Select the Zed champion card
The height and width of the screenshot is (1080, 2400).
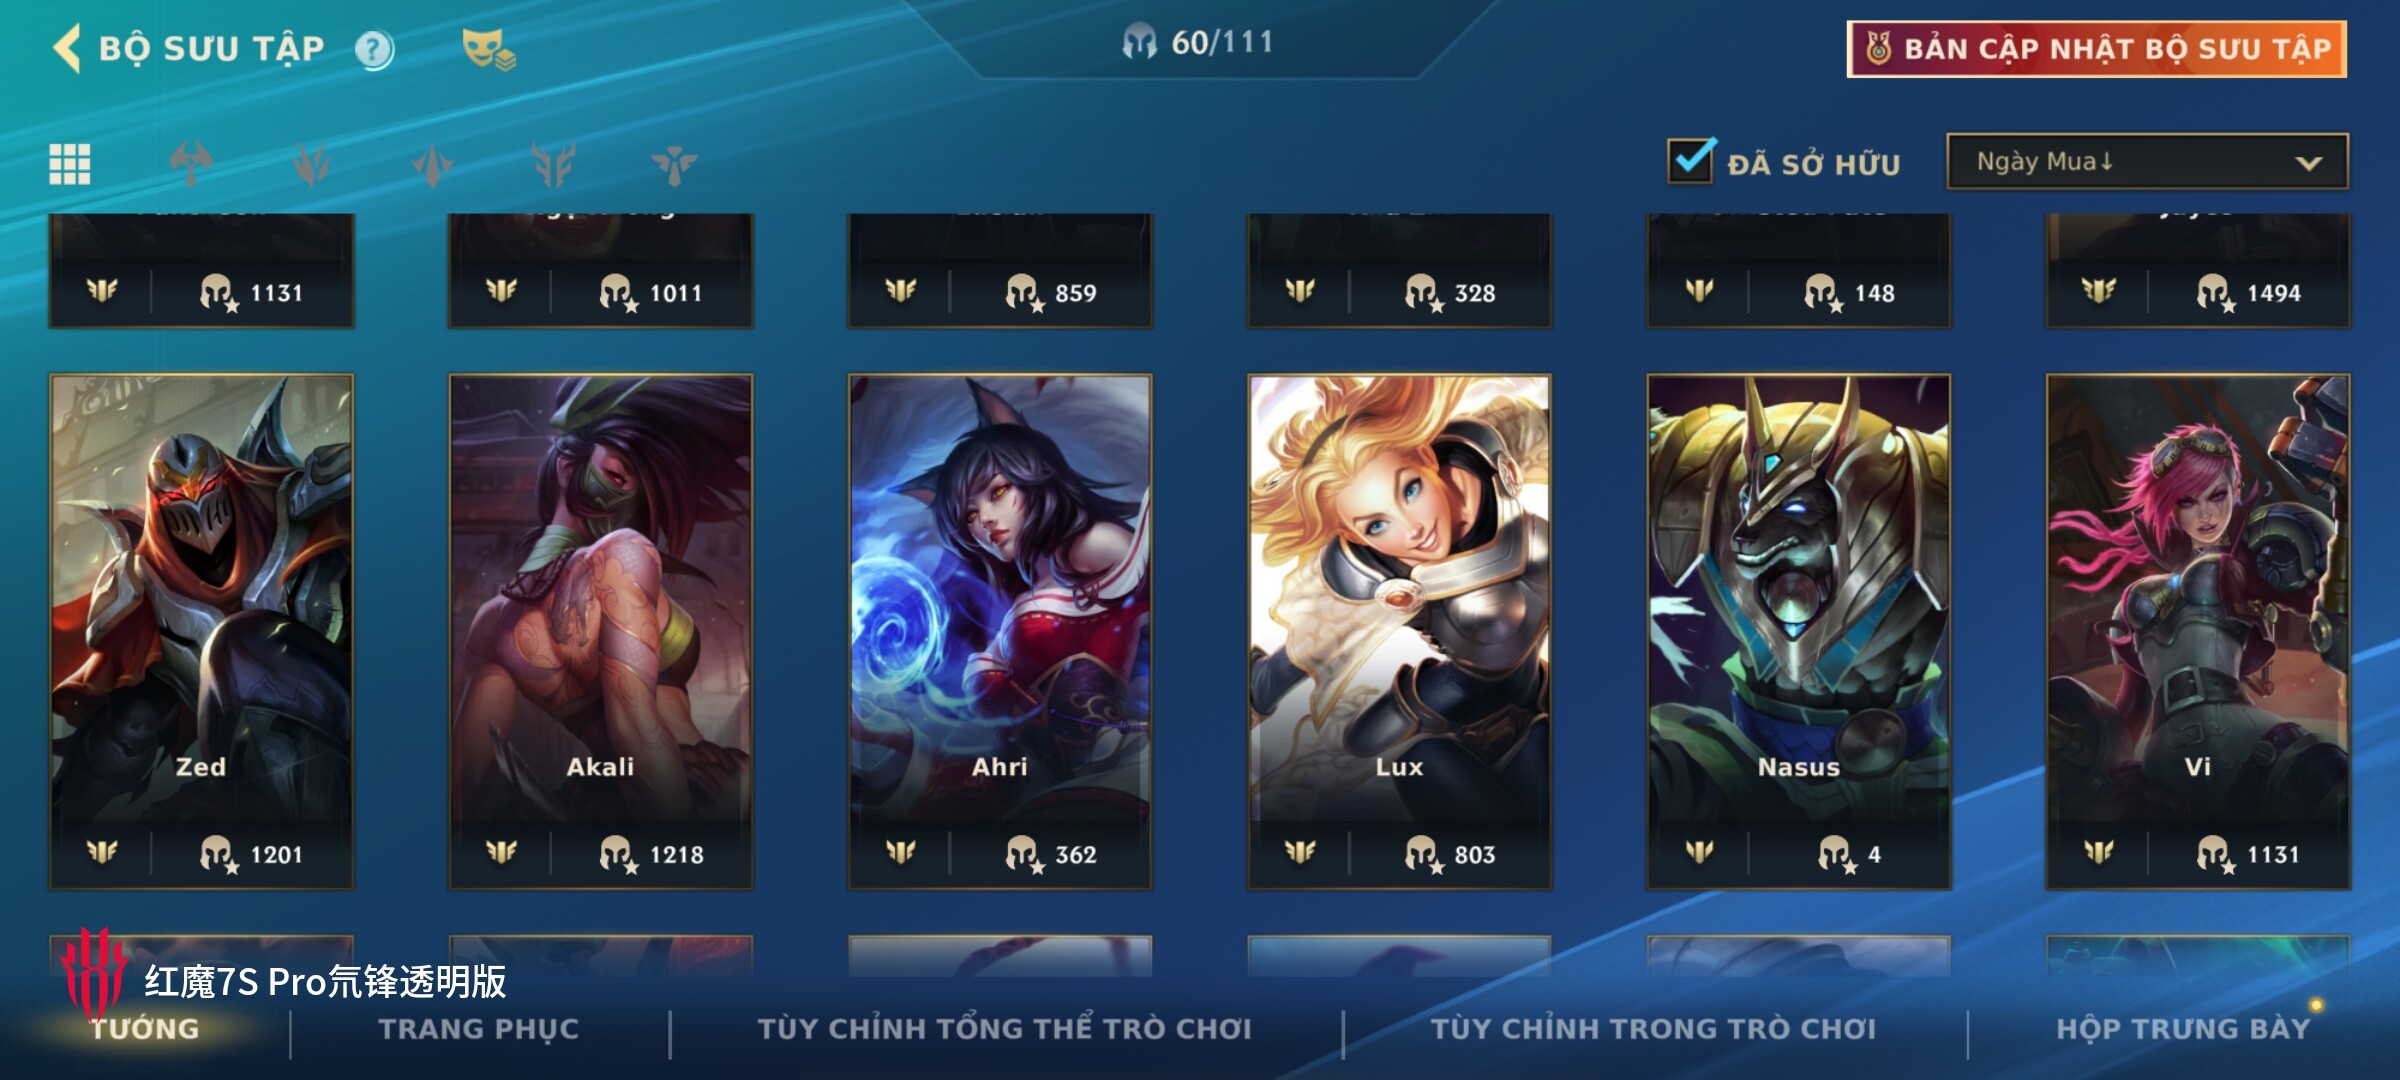[201, 632]
